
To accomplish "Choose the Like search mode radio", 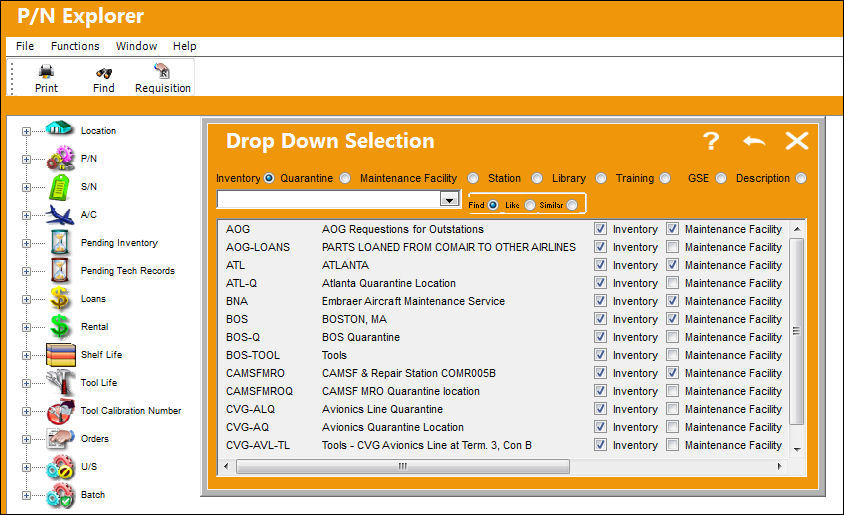I will [x=530, y=205].
